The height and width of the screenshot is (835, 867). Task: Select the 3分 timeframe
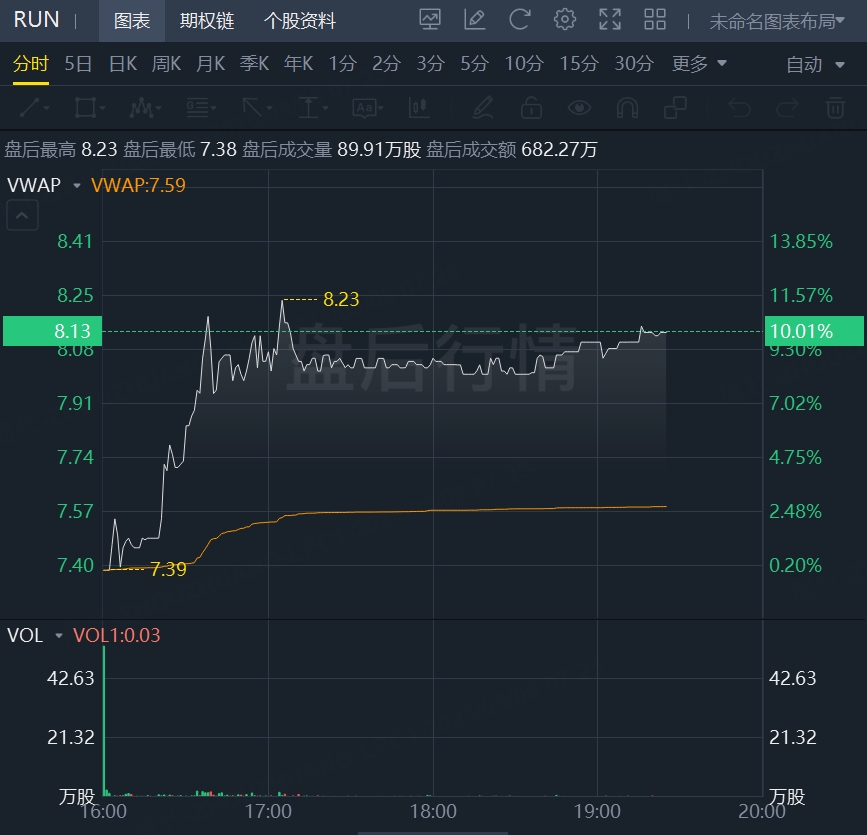(430, 64)
